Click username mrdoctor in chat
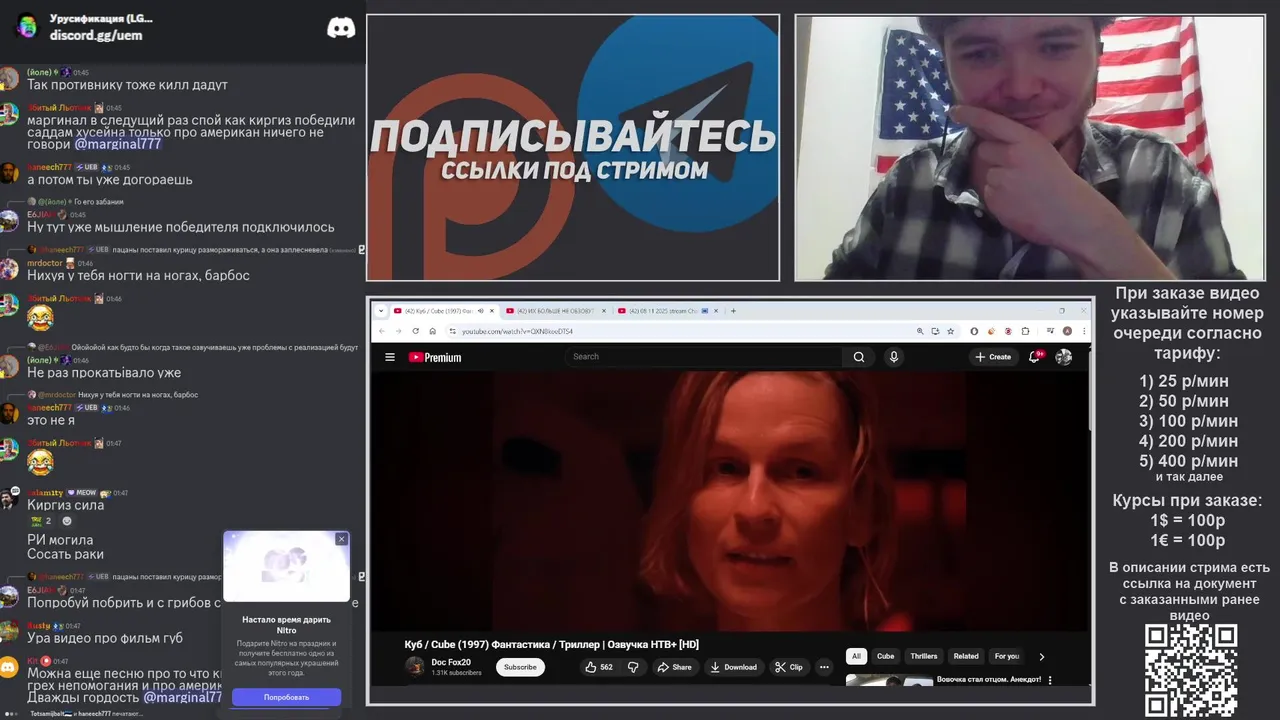The width and height of the screenshot is (1280, 720). tap(44, 263)
